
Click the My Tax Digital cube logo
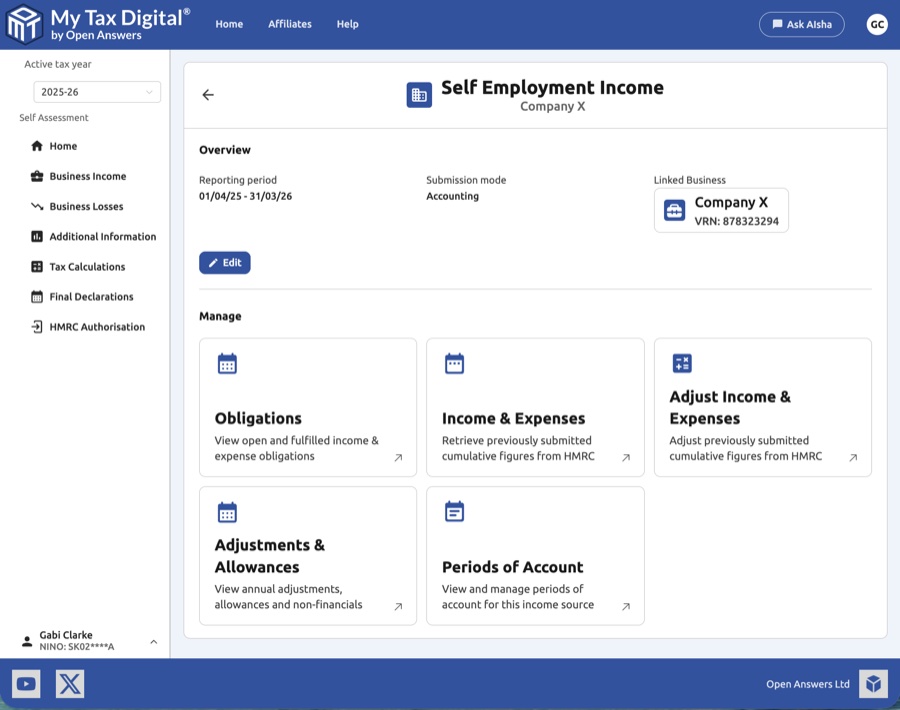22,24
